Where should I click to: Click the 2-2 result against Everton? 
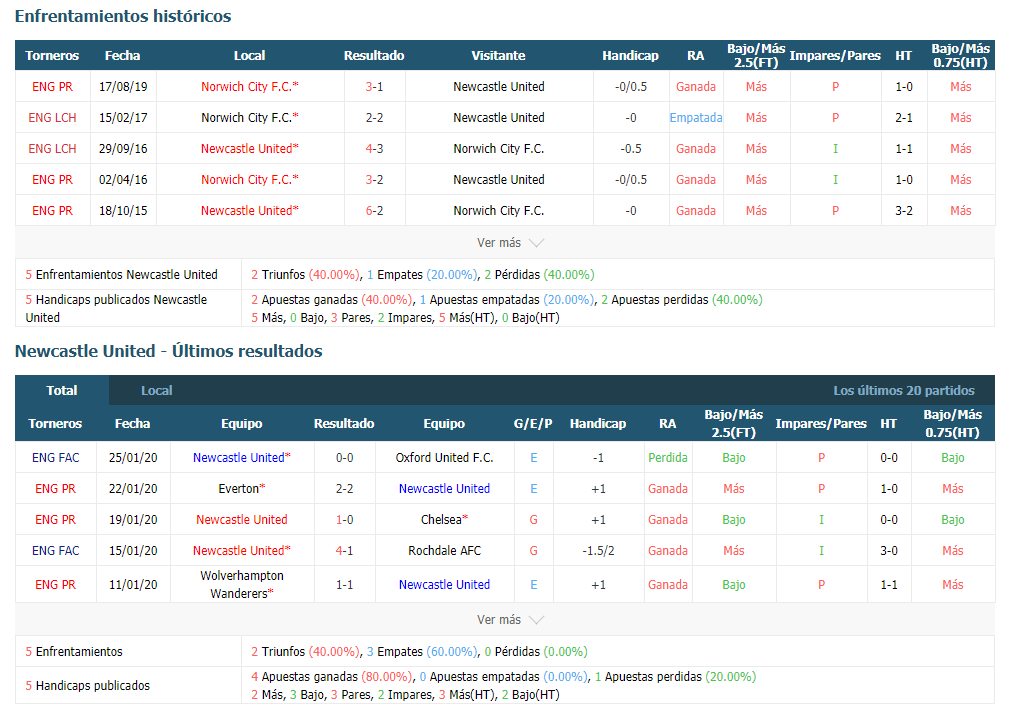tap(345, 489)
